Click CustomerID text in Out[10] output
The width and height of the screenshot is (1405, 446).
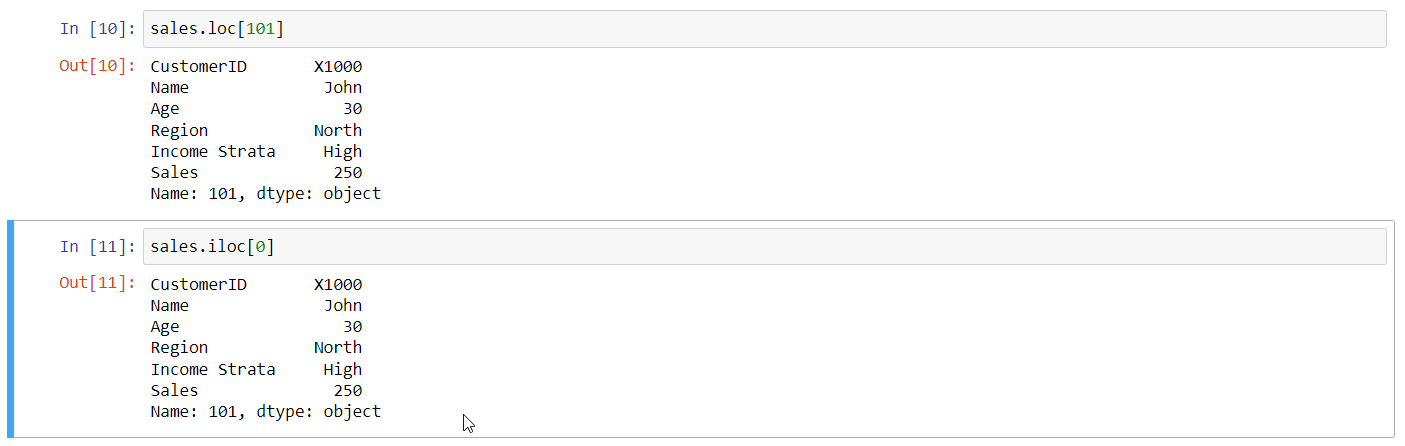[198, 67]
